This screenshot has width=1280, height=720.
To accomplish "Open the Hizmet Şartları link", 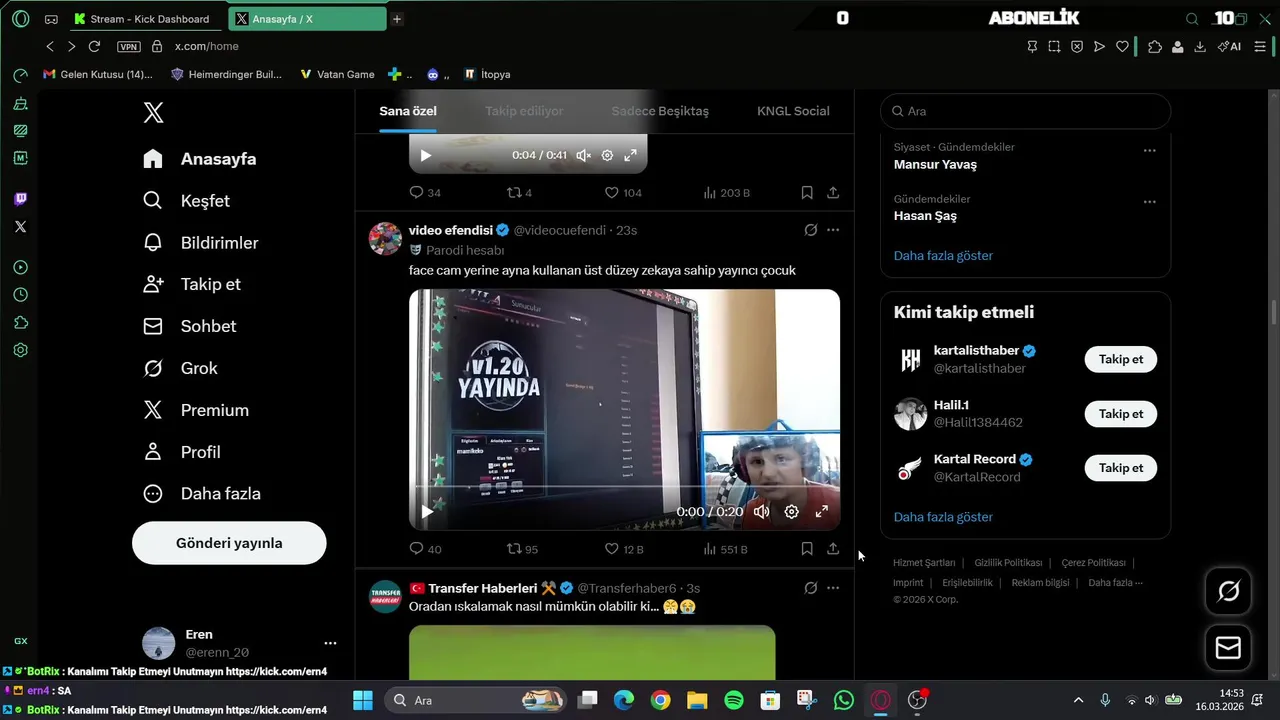I will point(924,563).
